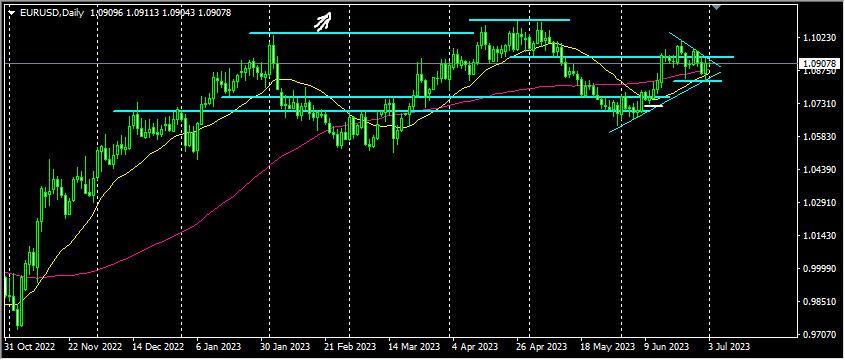The width and height of the screenshot is (845, 360).
Task: Select the long cyan line at January high
Action: click(361, 33)
